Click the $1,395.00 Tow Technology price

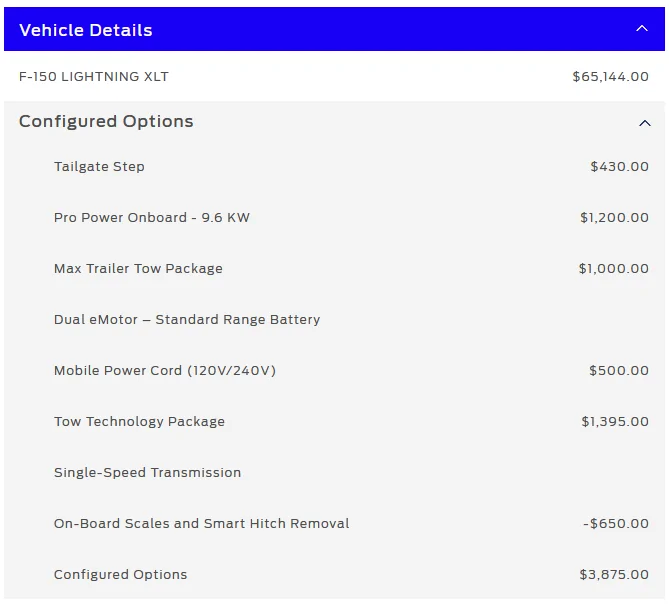(x=614, y=422)
